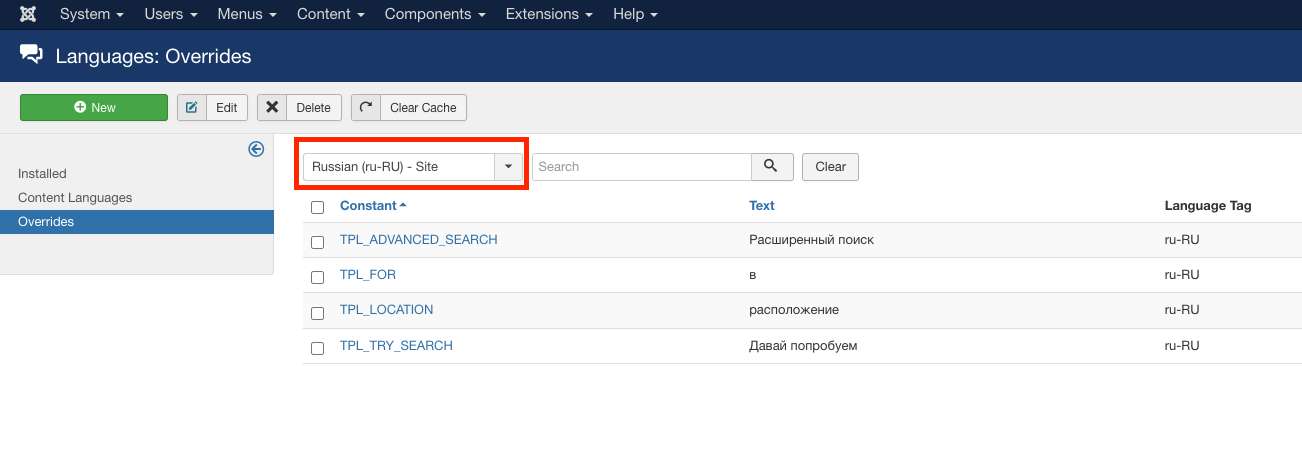Tick the TPL_TRY_SEARCH row checkbox
This screenshot has height=450, width=1302.
[x=318, y=348]
